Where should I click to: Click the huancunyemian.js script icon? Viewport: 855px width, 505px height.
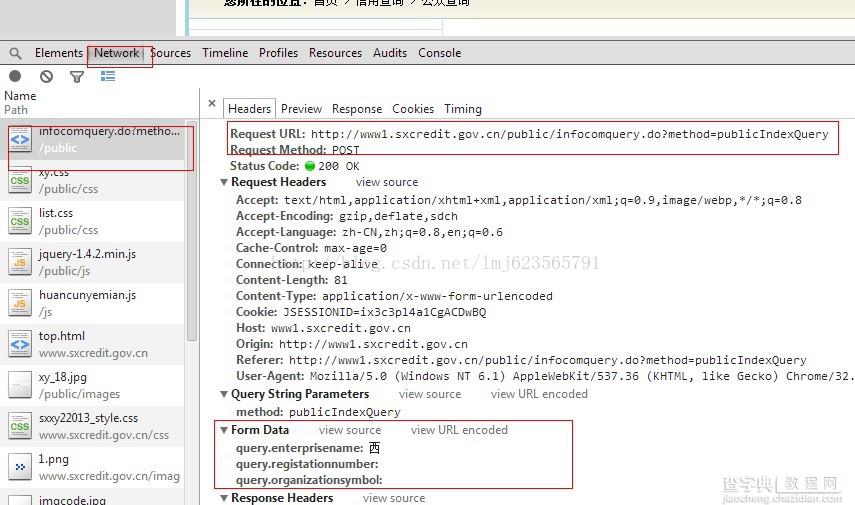(20, 303)
